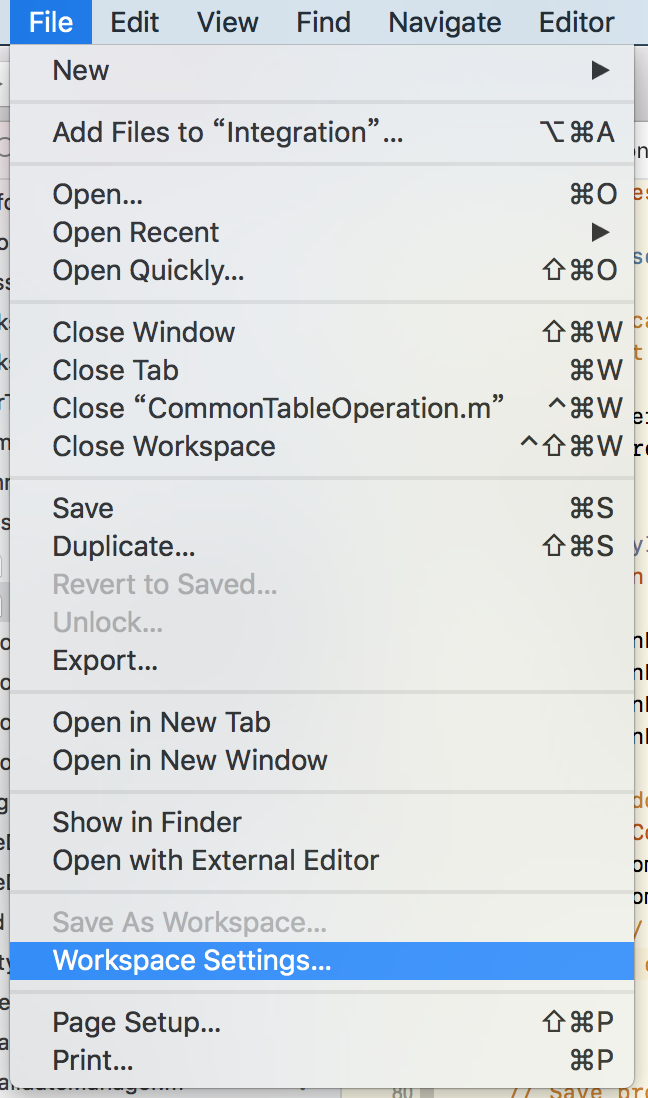Choose Close Tab

click(115, 371)
